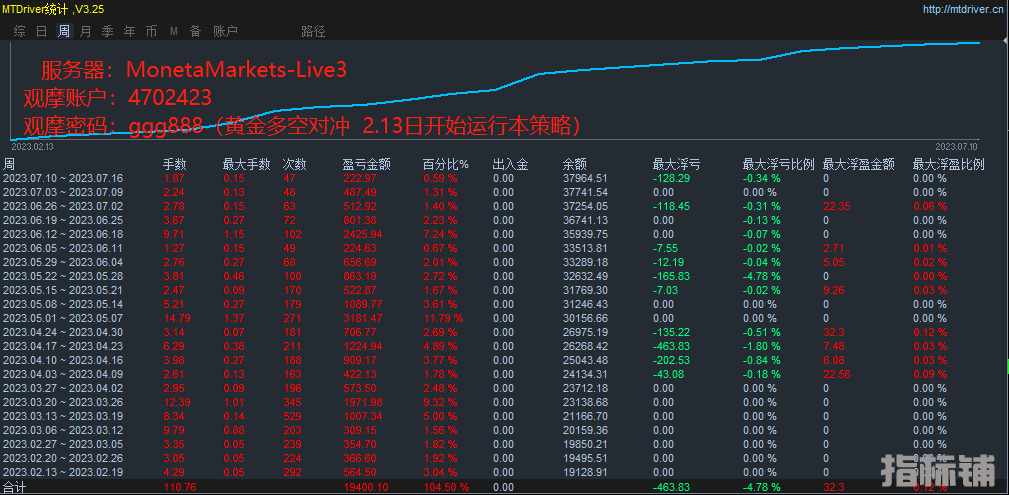This screenshot has height=495, width=1009.
Task: Select row 2023.07.10 ~ 2023.07.16
Action: pos(504,178)
